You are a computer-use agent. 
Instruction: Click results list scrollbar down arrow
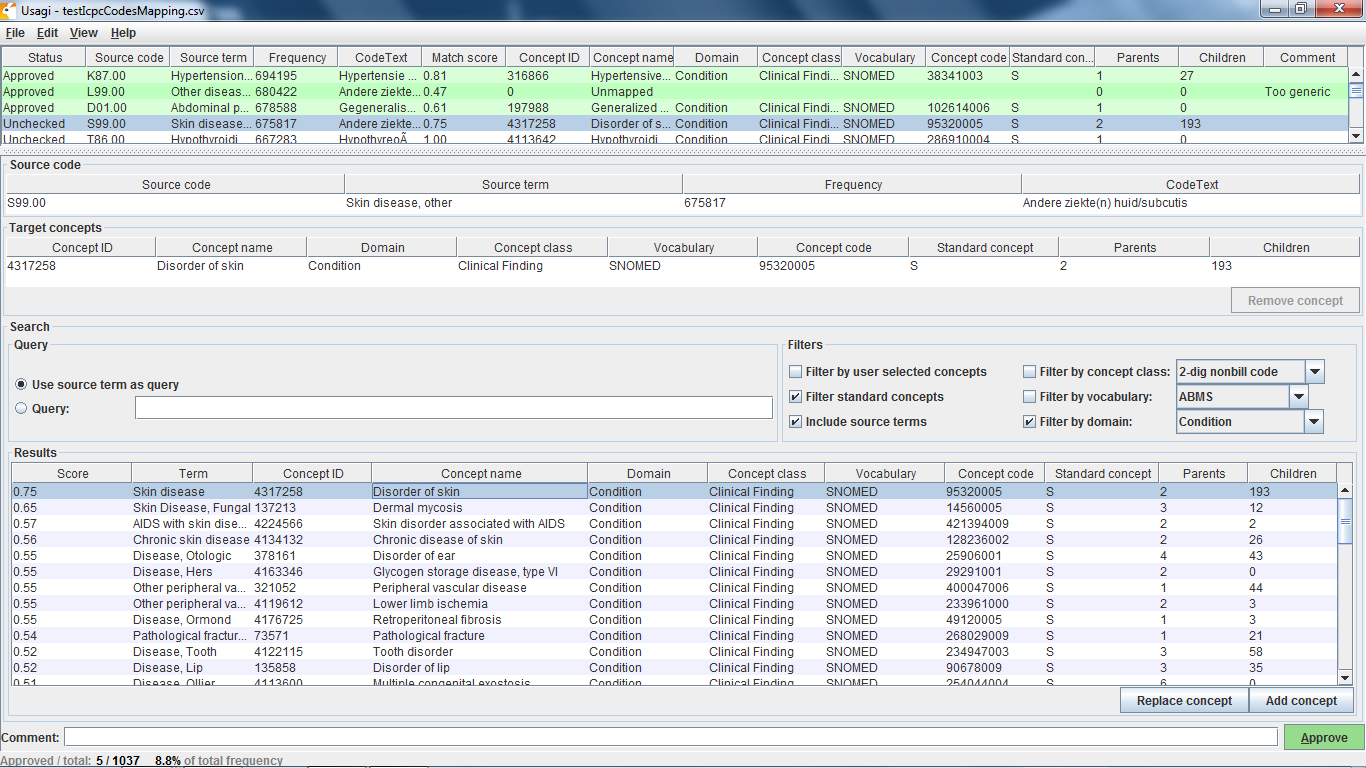tap(1345, 679)
